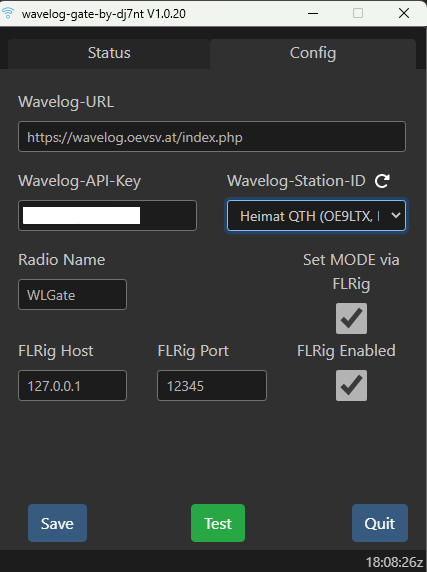This screenshot has height=572, width=427.
Task: Minimize the wavelog-gate window
Action: pos(313,13)
